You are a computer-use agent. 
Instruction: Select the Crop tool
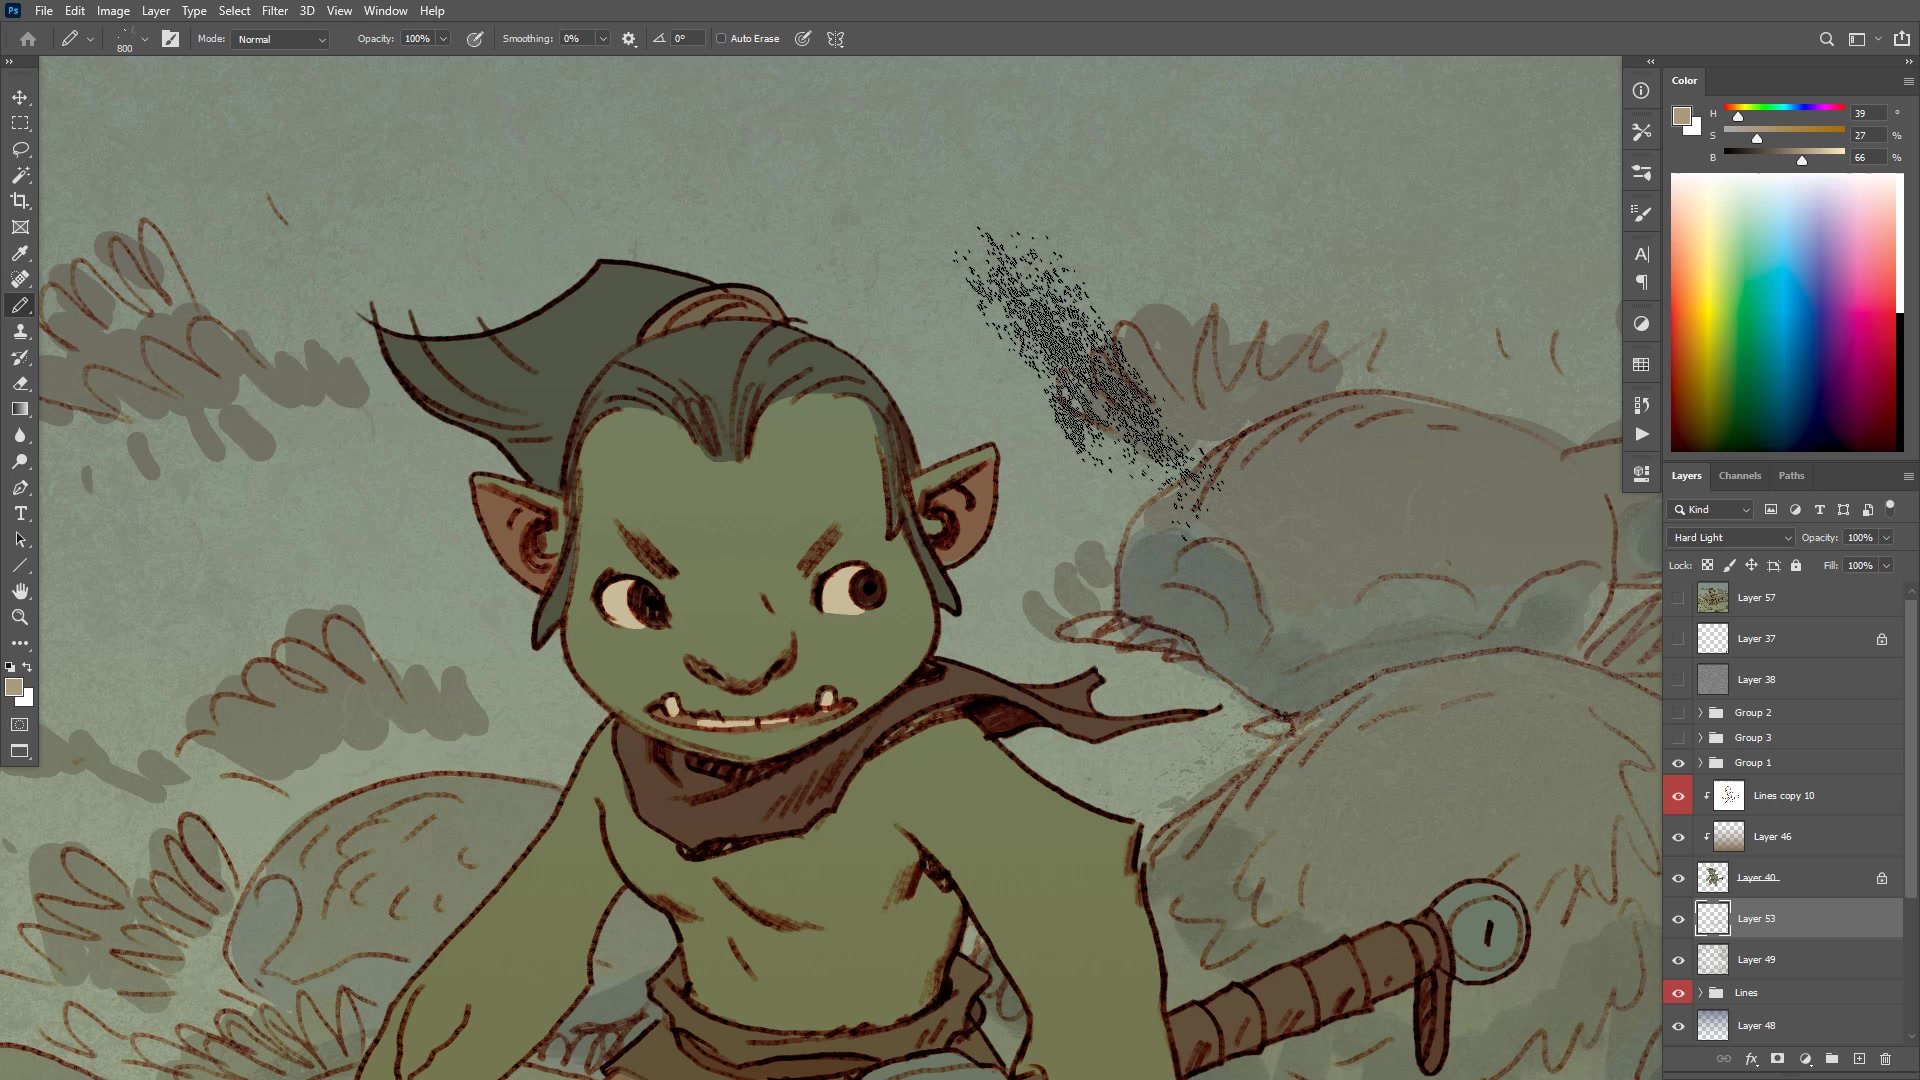pyautogui.click(x=20, y=201)
